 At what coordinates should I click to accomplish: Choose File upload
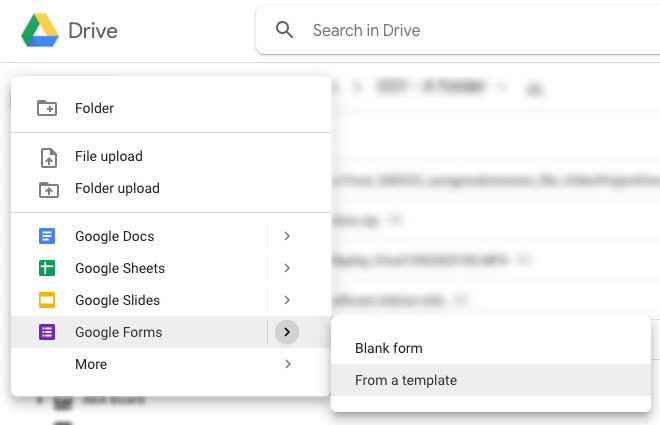tap(171, 156)
